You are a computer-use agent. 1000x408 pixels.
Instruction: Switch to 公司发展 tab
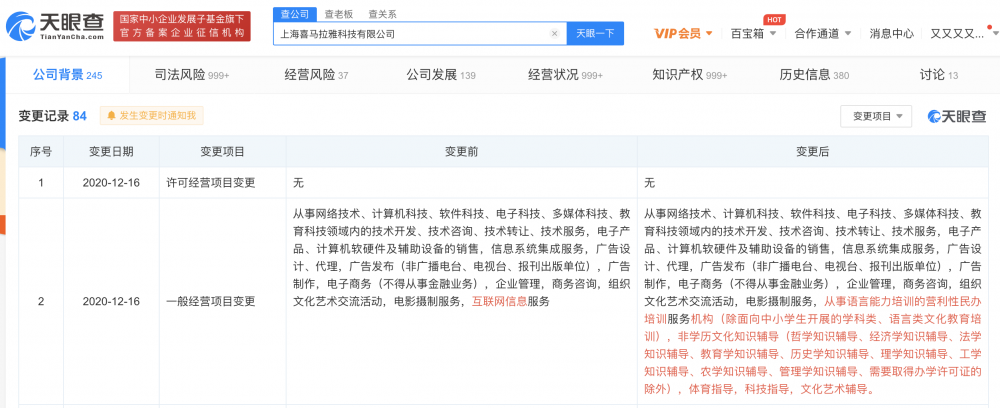click(441, 75)
